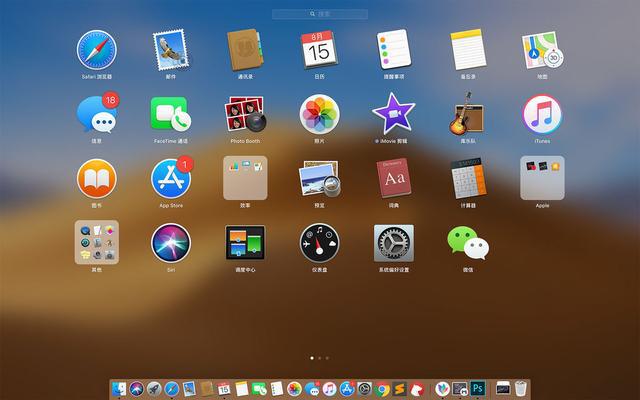Launch Google Chrome from the Dock

pyautogui.click(x=382, y=389)
